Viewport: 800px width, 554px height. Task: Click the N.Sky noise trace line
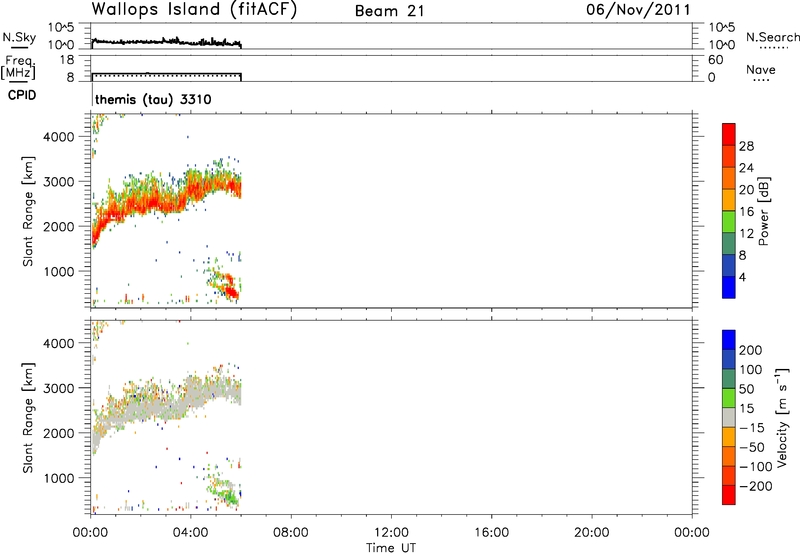point(166,42)
